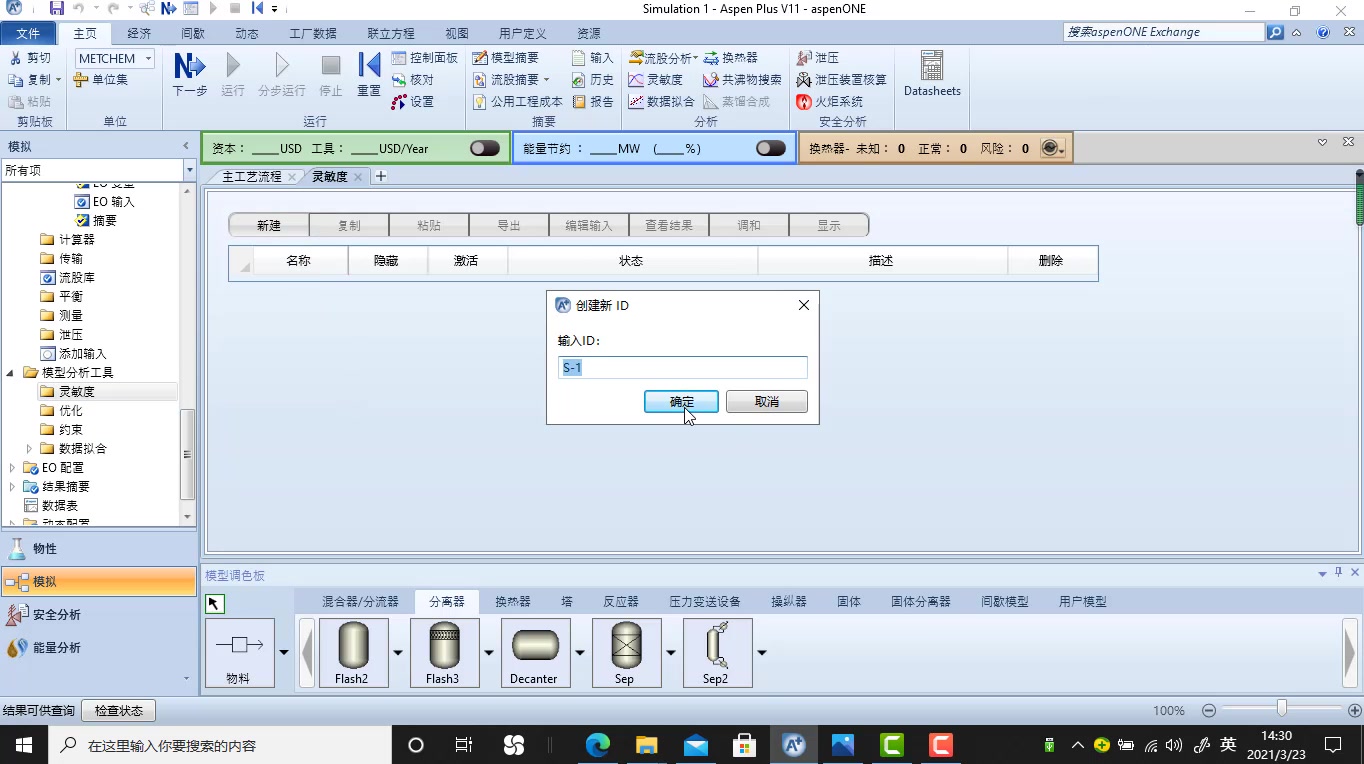Viewport: 1364px width, 764px height.
Task: Select the Flash2 model in palette
Action: [353, 651]
